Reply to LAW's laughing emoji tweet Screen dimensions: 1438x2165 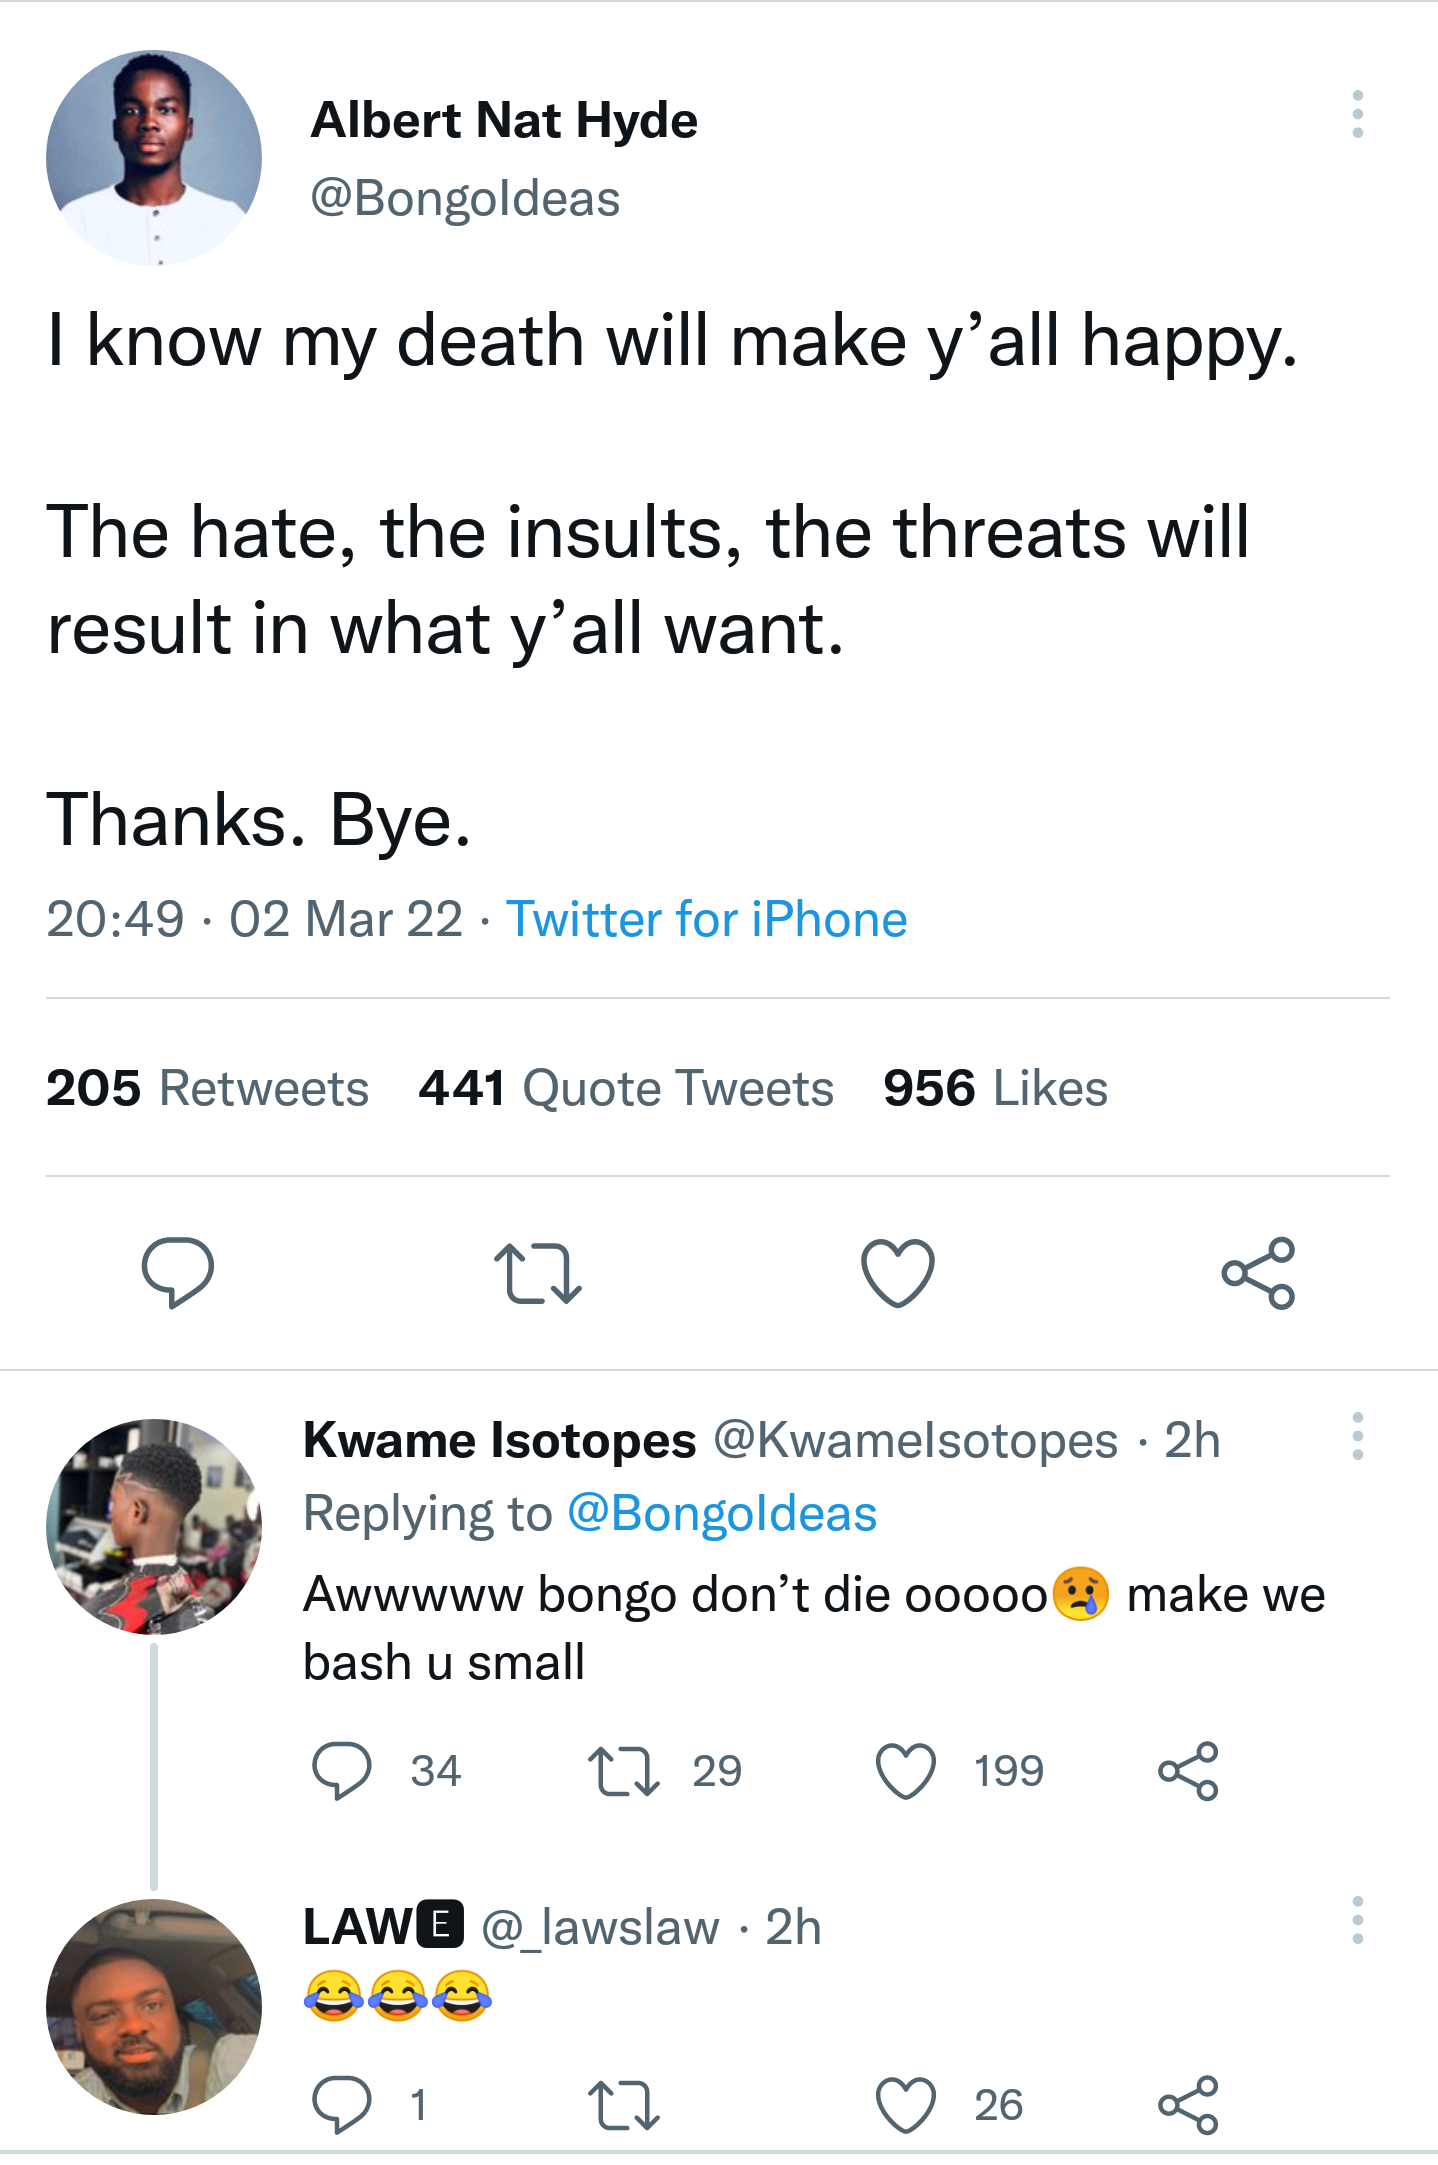[342, 2105]
